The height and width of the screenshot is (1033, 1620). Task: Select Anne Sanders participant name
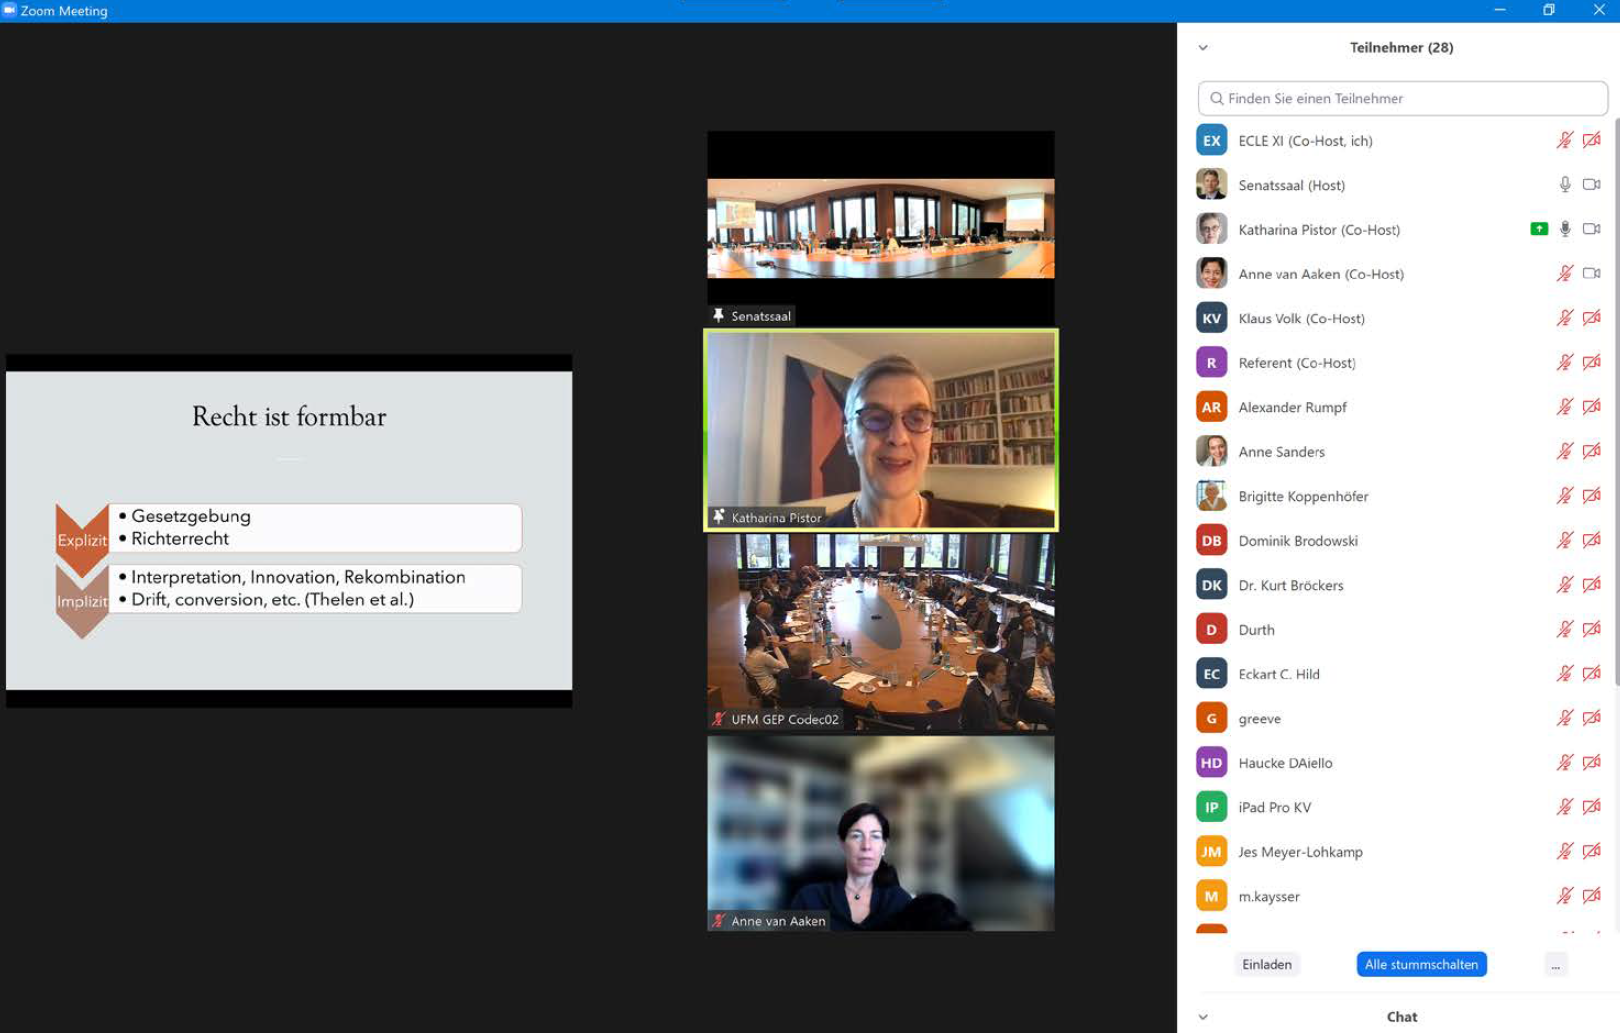(1281, 451)
